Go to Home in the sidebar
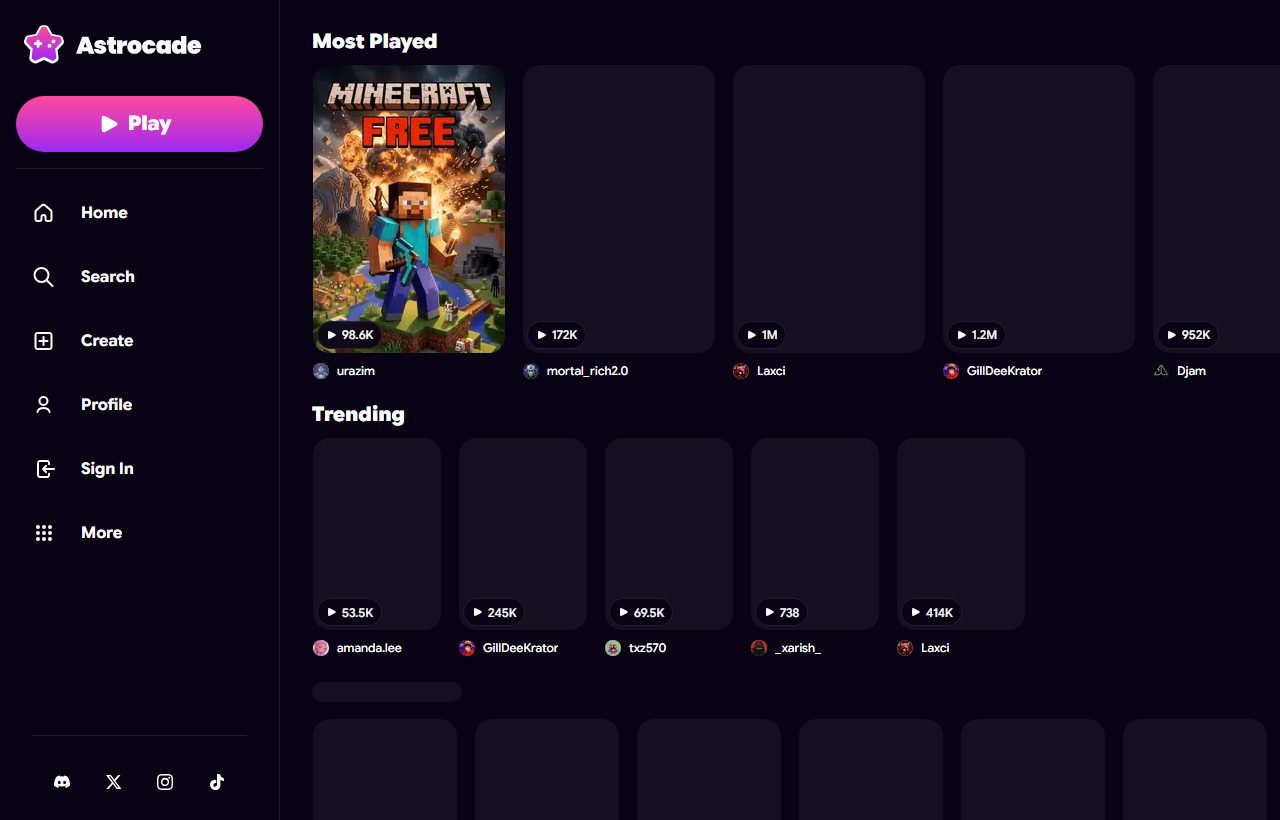Viewport: 1280px width, 820px height. click(104, 213)
